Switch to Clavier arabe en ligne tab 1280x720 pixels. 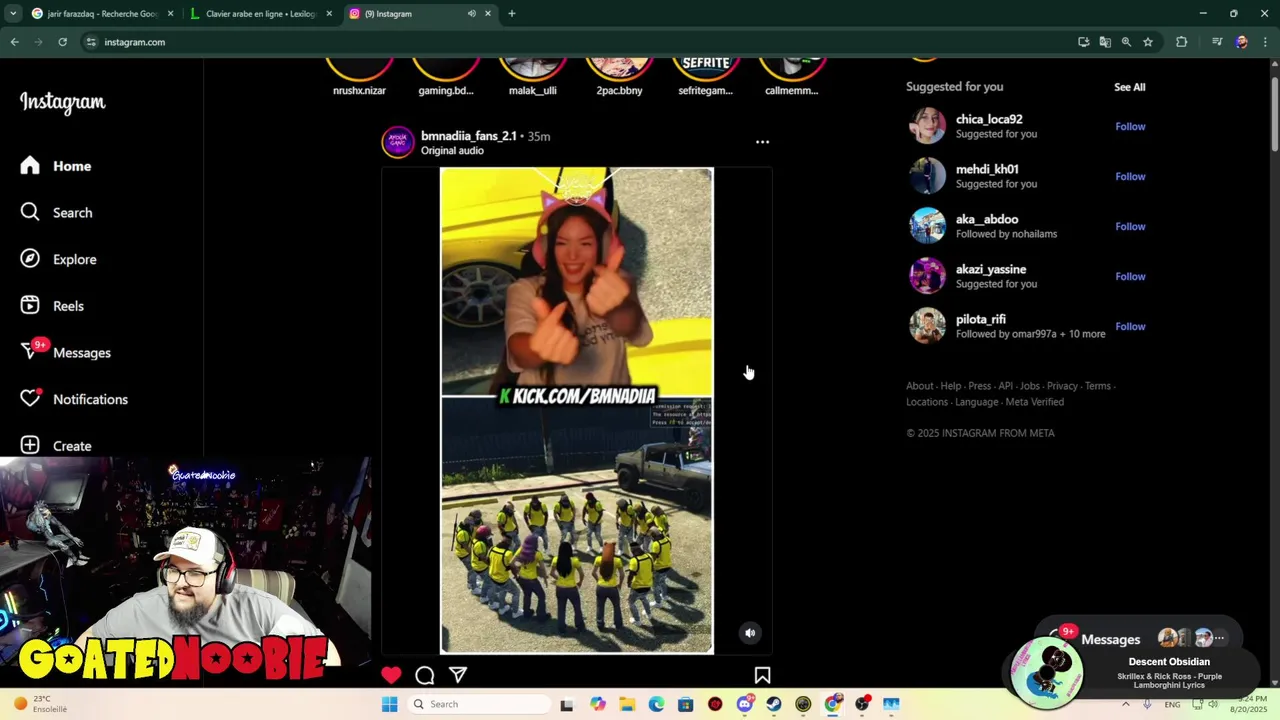coord(260,14)
